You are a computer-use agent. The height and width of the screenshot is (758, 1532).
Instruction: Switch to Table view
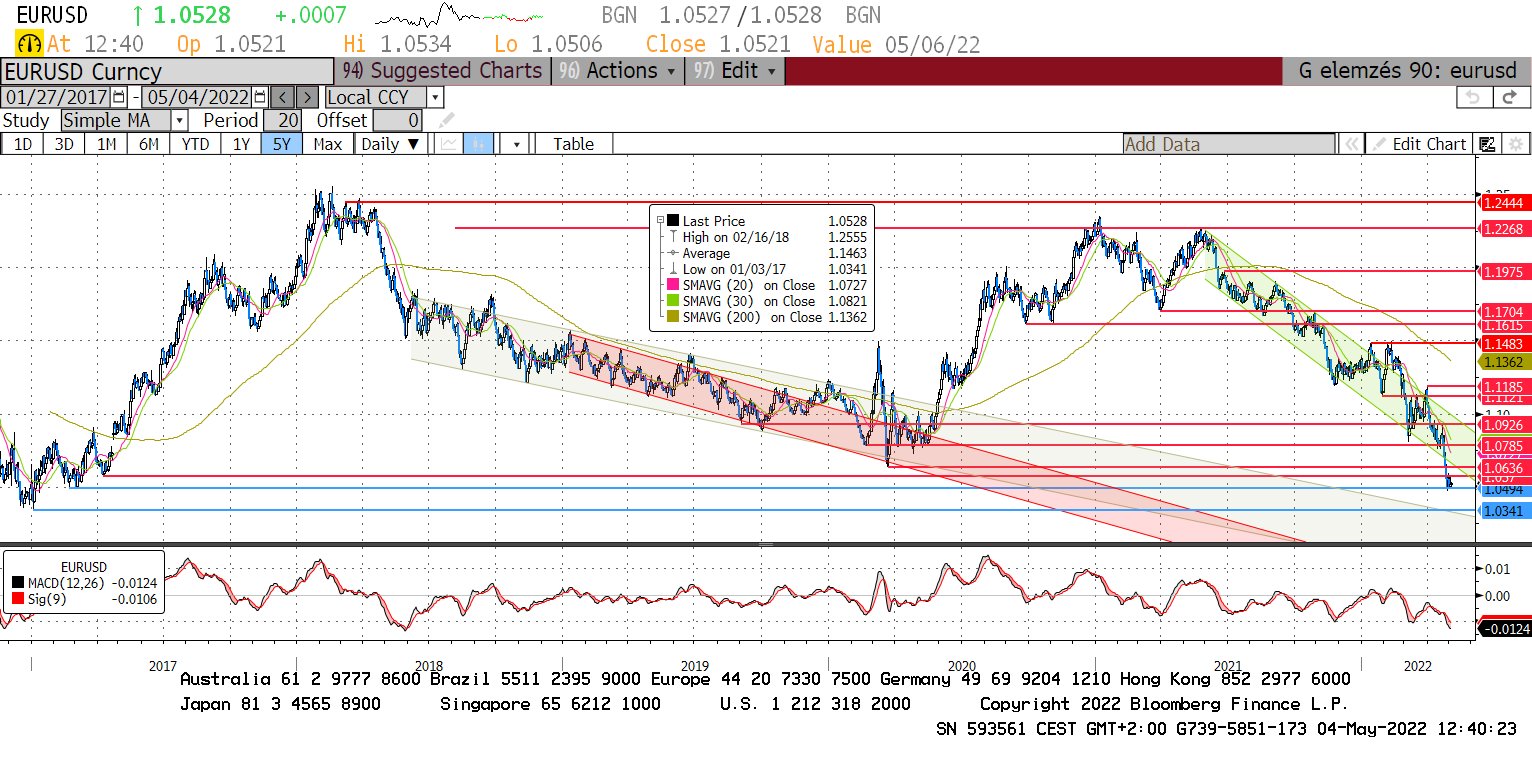coord(573,144)
